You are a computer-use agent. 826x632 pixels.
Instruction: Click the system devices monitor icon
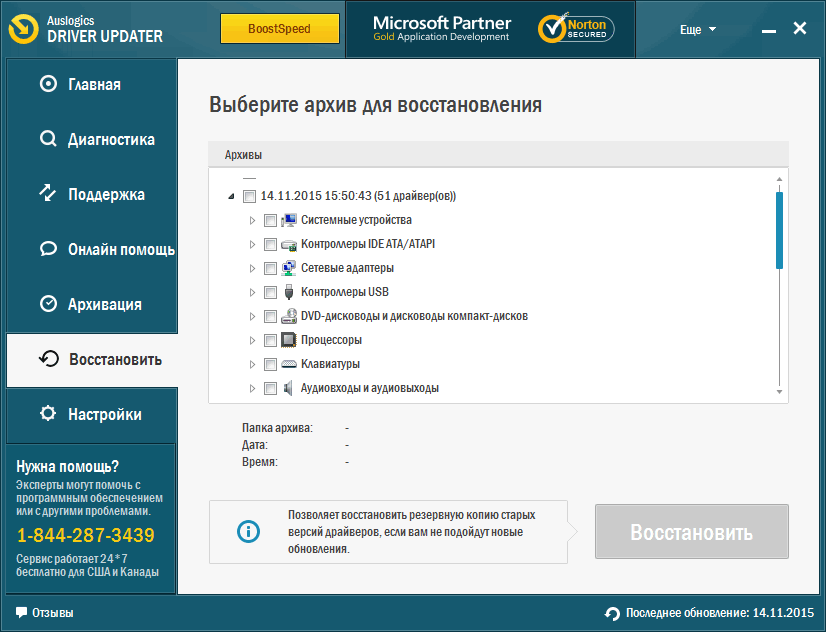[289, 220]
